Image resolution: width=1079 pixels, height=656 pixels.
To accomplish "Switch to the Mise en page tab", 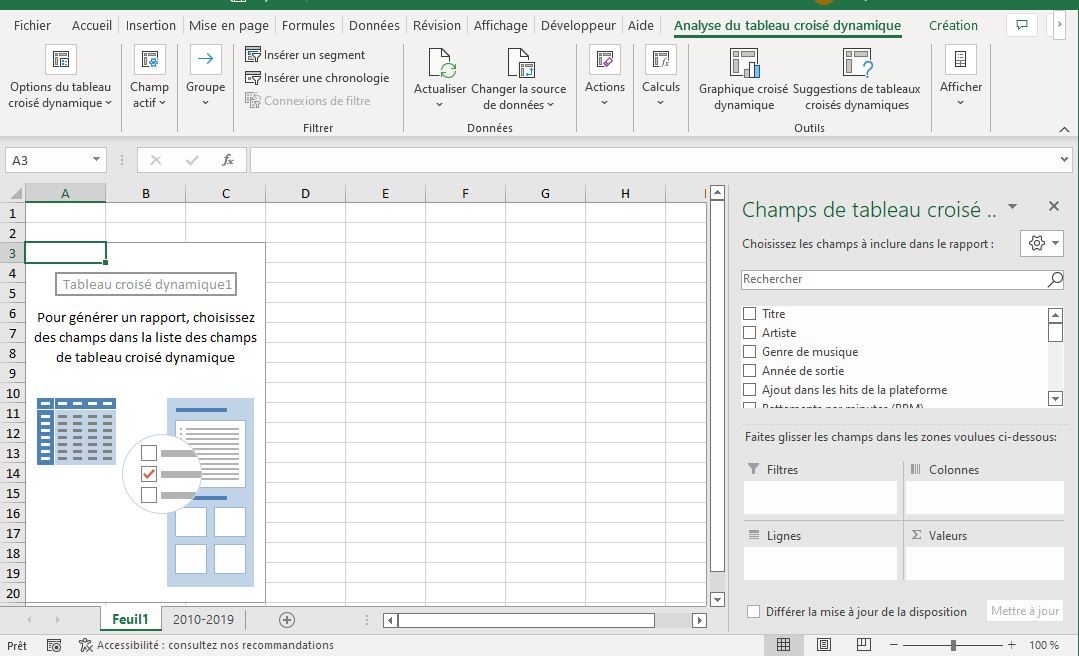I will click(x=229, y=25).
